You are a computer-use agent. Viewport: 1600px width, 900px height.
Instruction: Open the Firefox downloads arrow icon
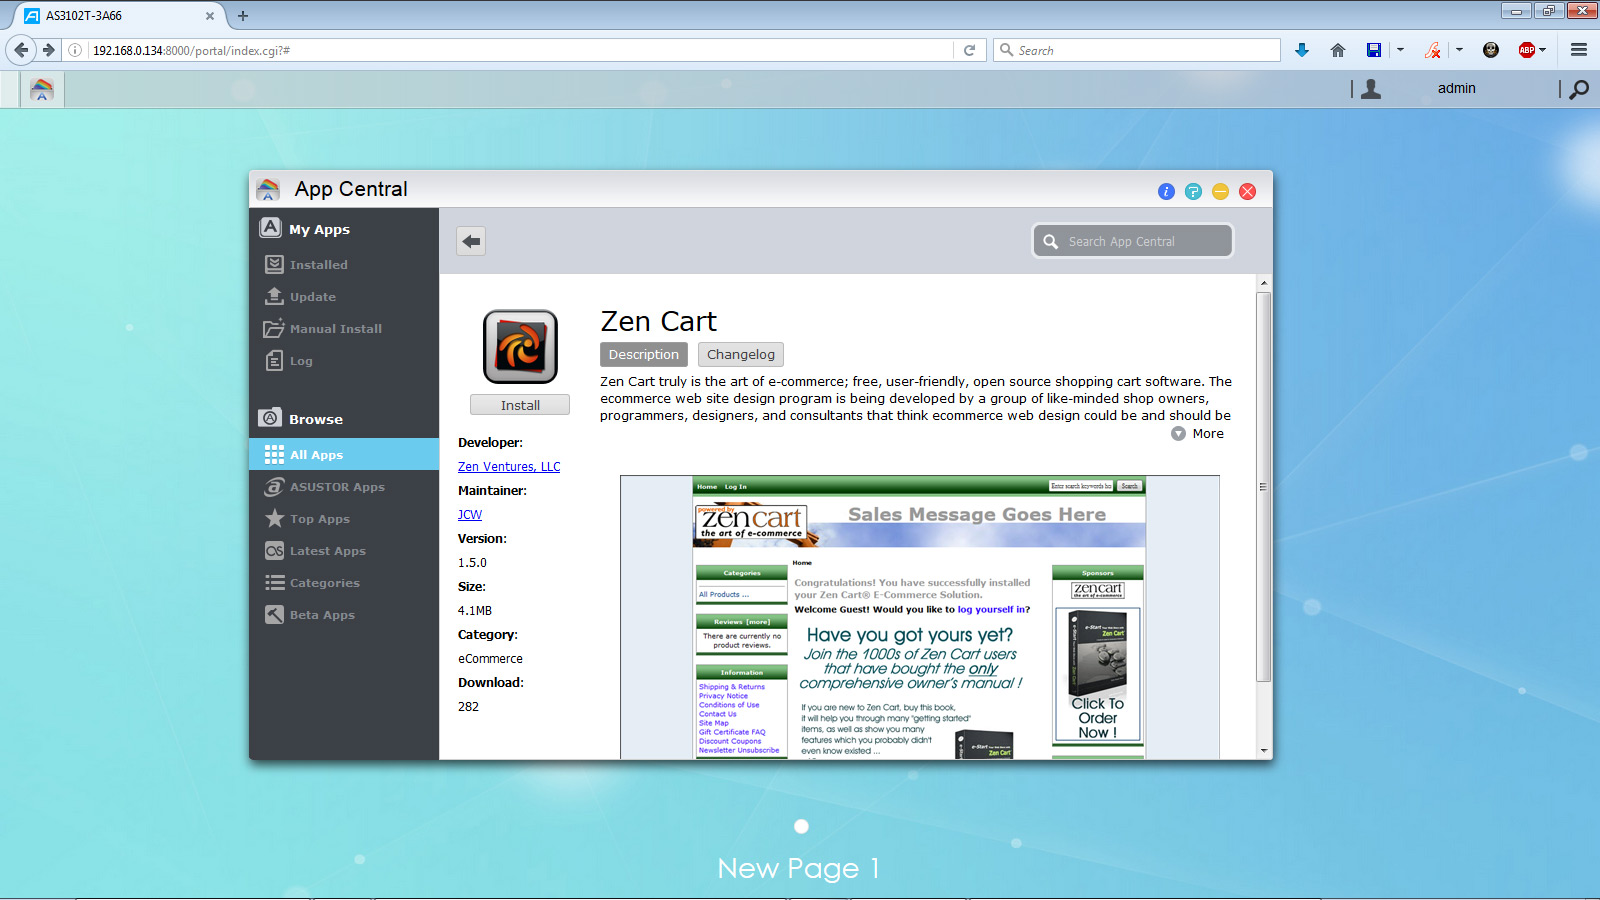[1302, 50]
